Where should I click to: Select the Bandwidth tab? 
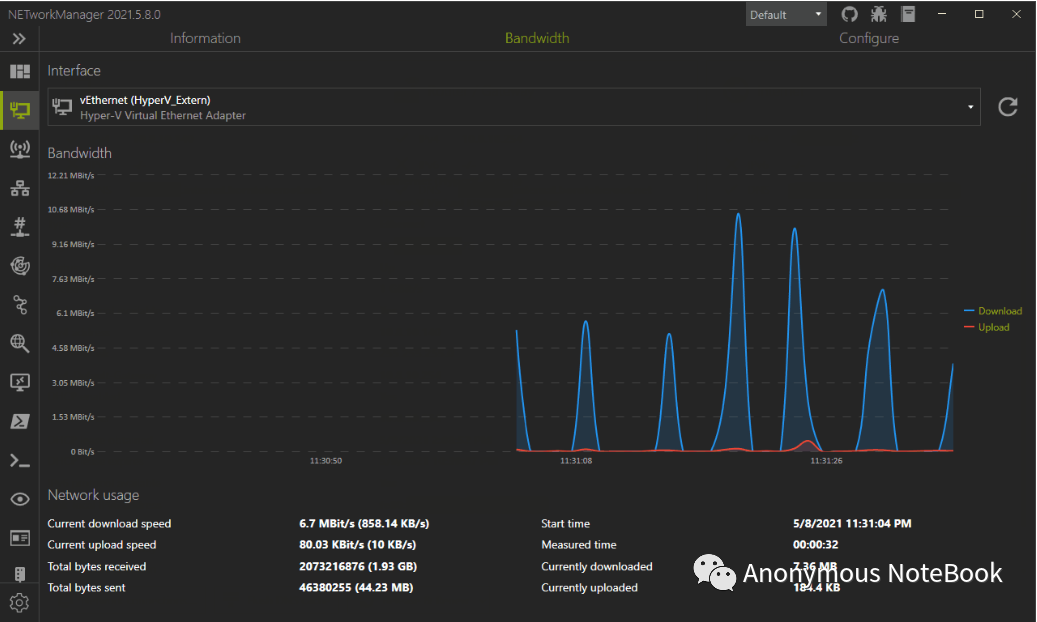tap(537, 38)
